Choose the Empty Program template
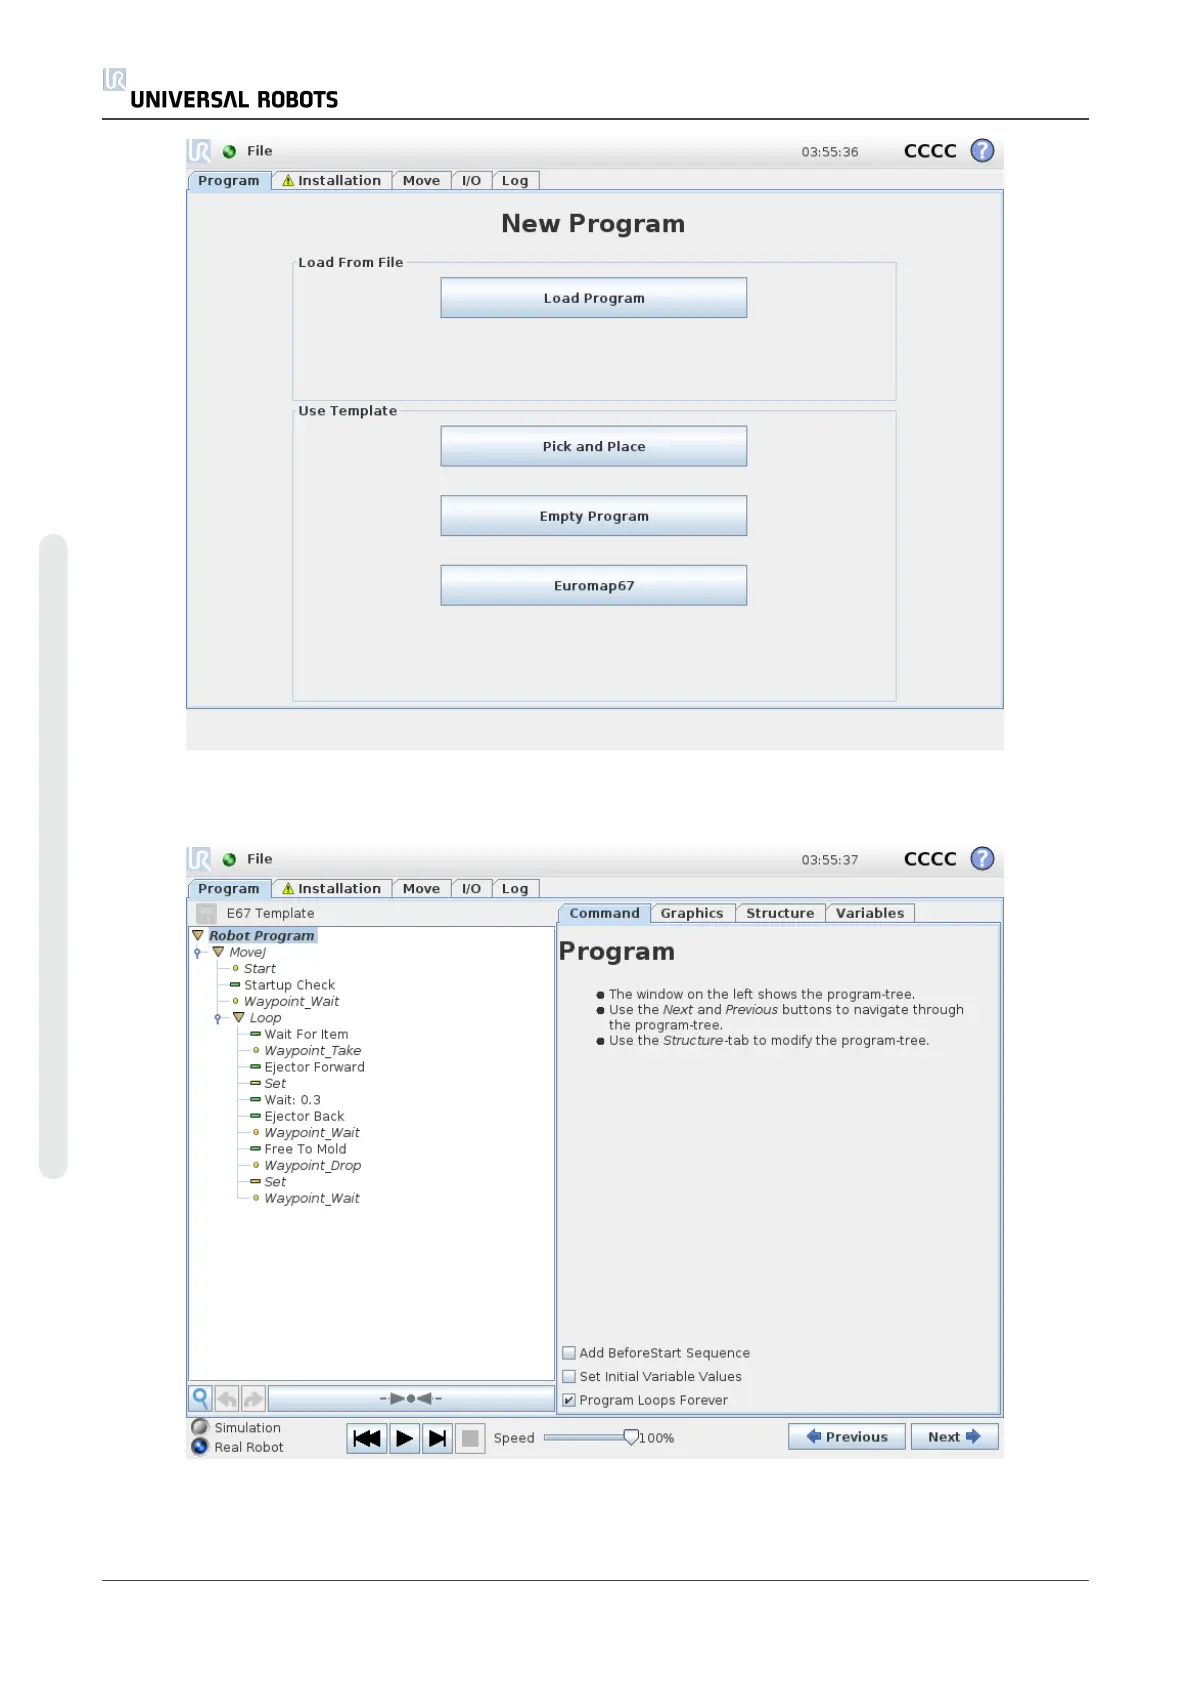Screen dimensions: 1191x1684 coord(594,516)
